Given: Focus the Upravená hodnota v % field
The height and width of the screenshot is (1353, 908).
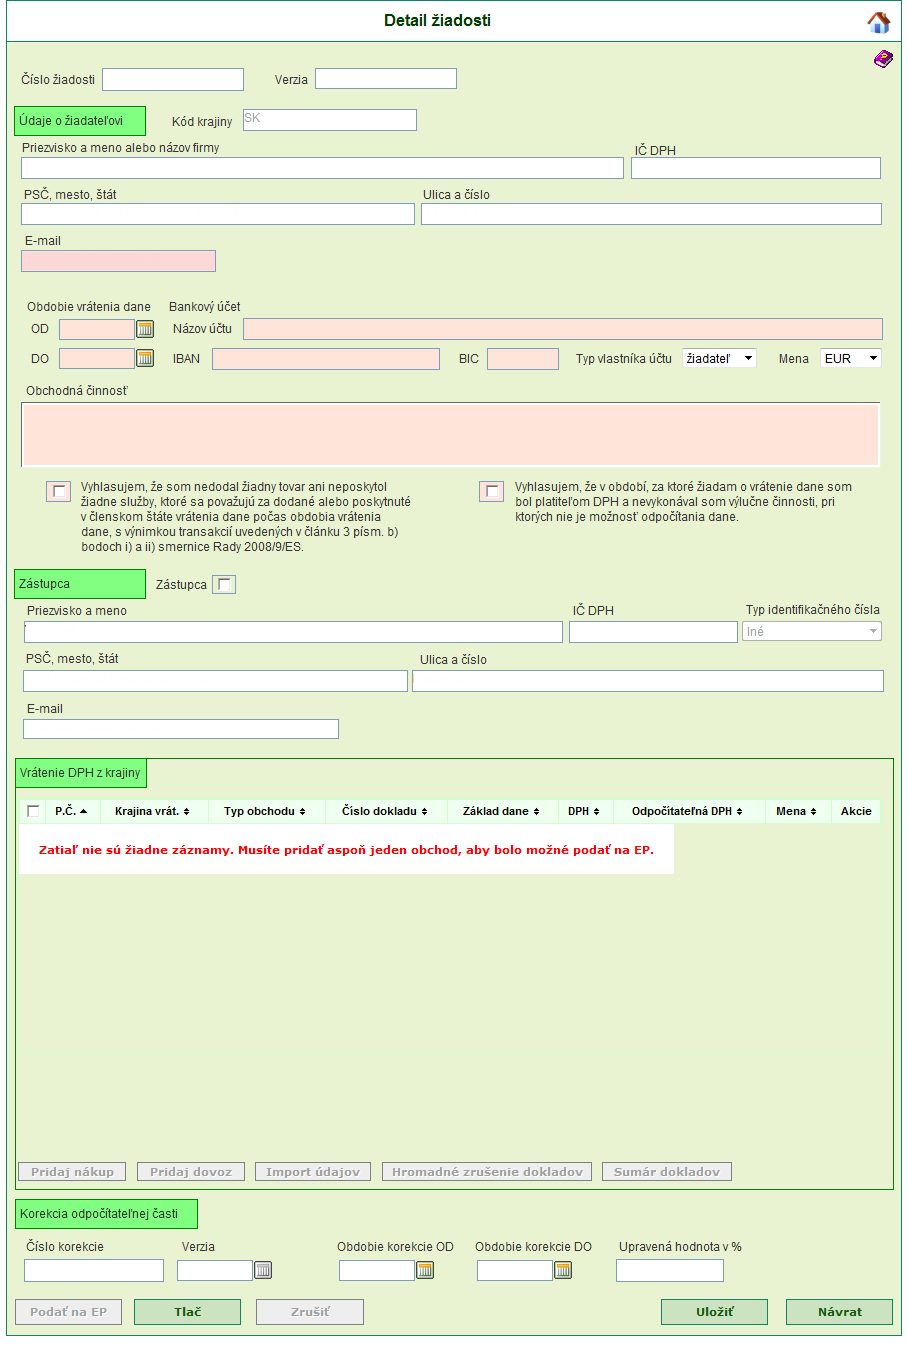Looking at the screenshot, I should [670, 1270].
